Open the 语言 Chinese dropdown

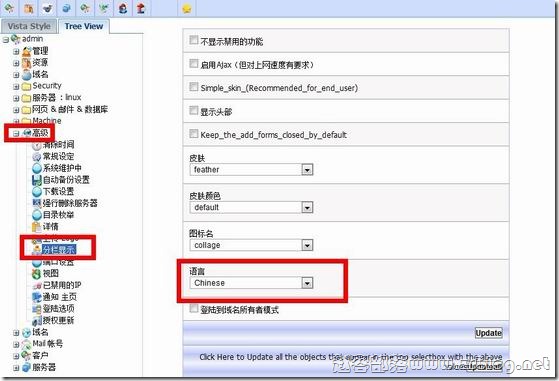[x=251, y=283]
